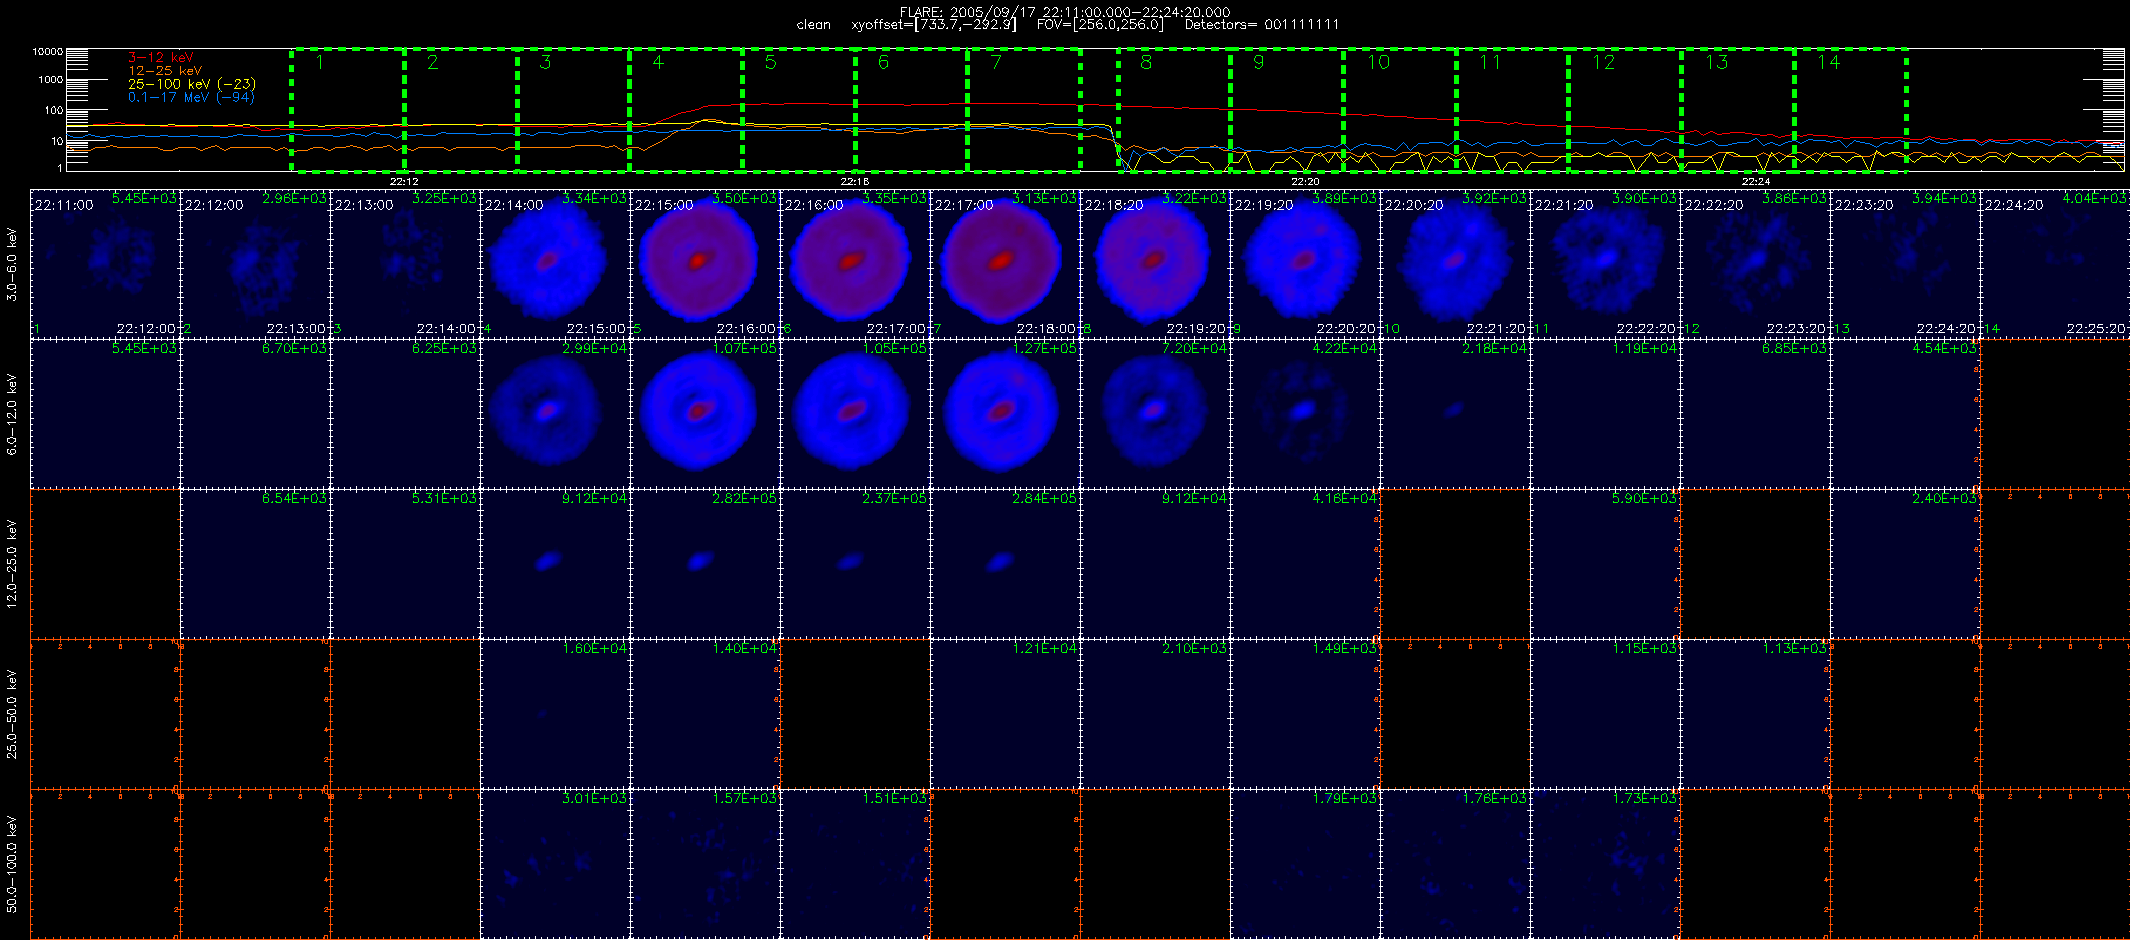
Task: Open the 25.0-50.0 keV image labeled 1.21E+04
Action: pyautogui.click(x=1005, y=714)
